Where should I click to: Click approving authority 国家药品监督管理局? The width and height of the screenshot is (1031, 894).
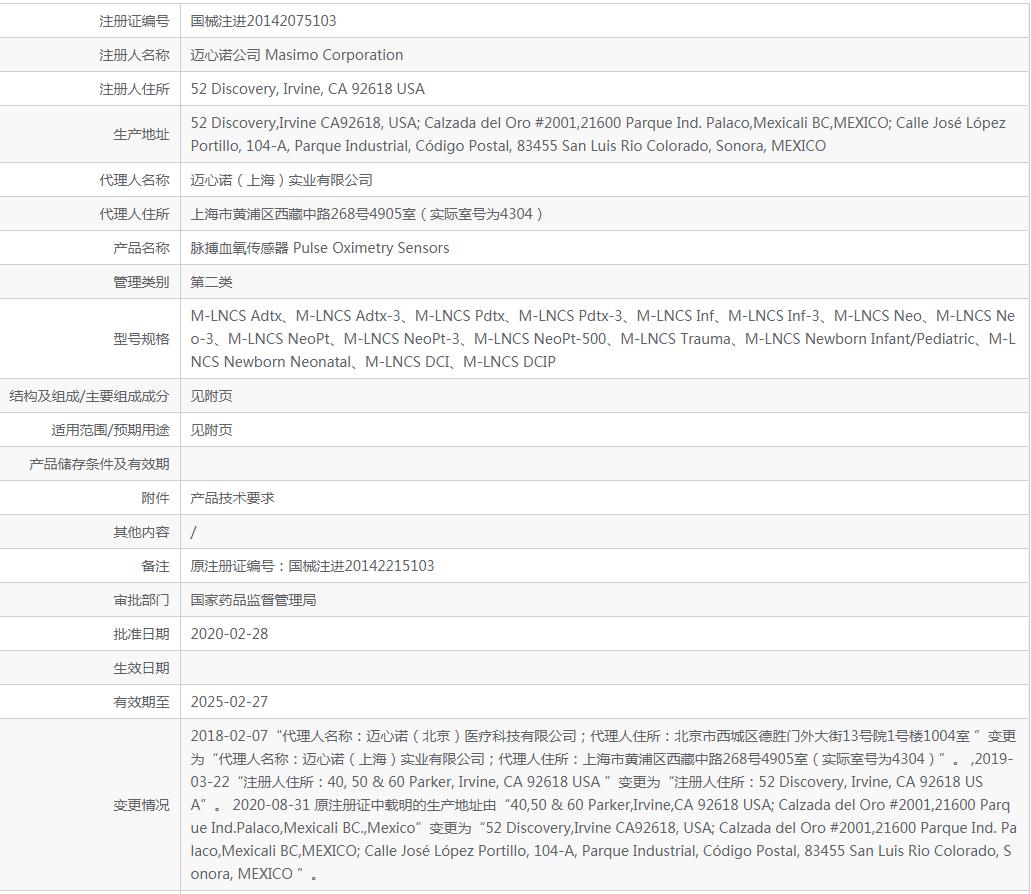pos(253,600)
